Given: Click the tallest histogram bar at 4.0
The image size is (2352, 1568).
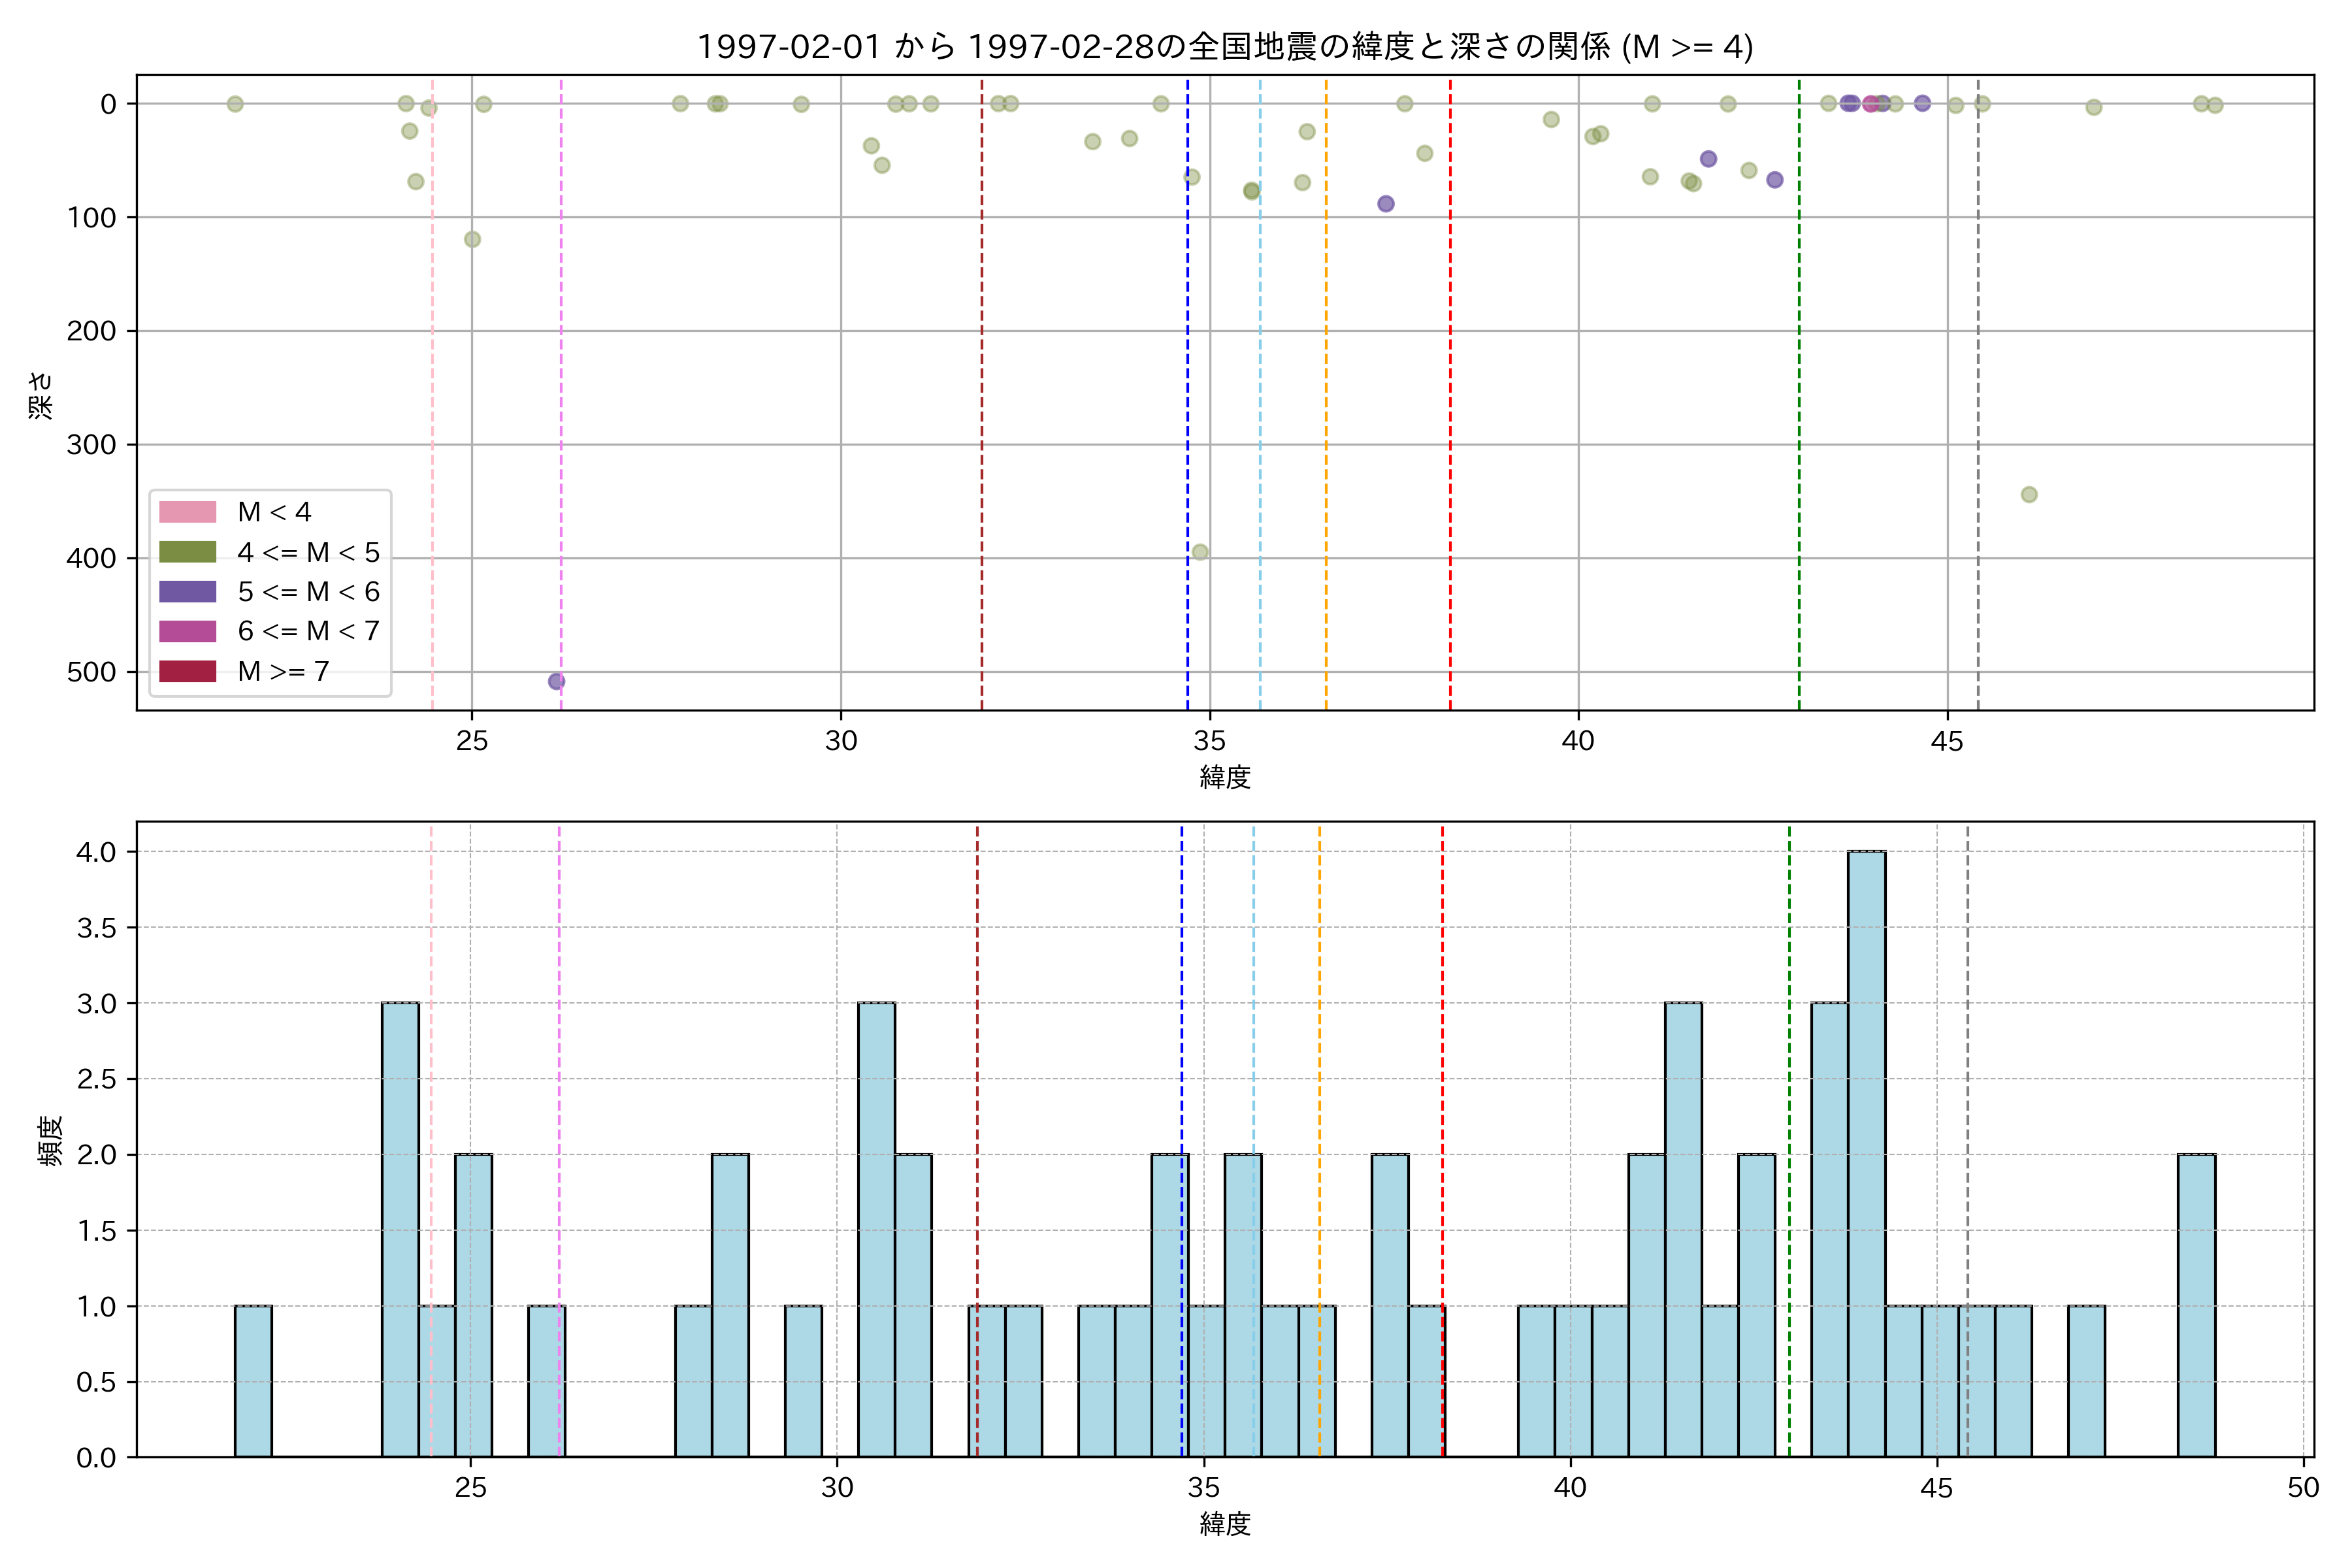Looking at the screenshot, I should click(x=1866, y=1150).
